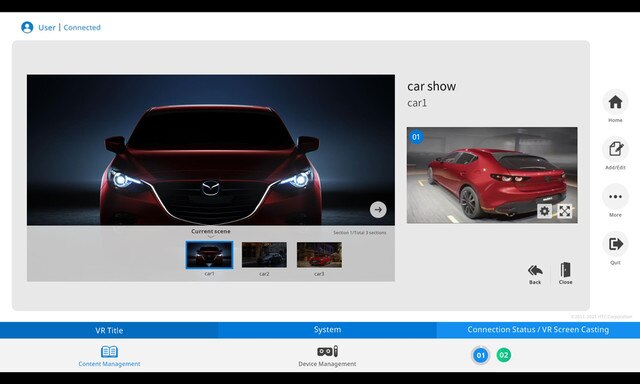Open Connection Status / VR Screen Casting tab
The width and height of the screenshot is (640, 384).
[538, 330]
